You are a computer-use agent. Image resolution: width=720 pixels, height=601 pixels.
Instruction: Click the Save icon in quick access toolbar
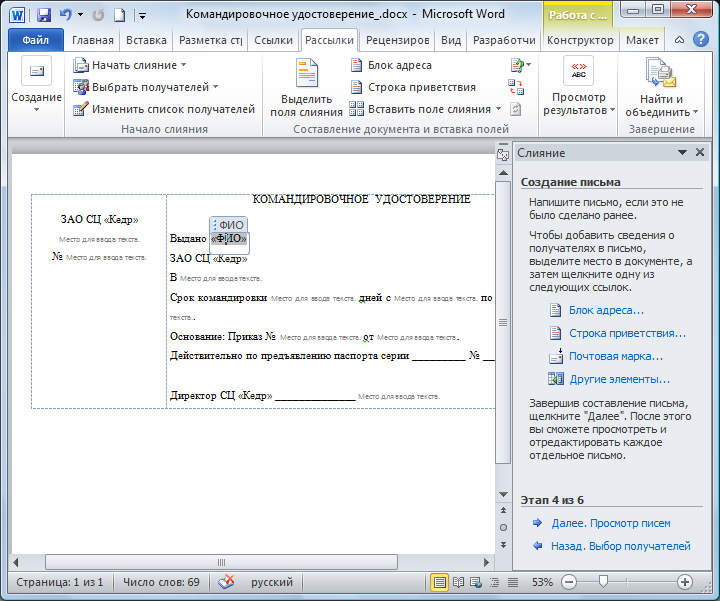coord(44,15)
